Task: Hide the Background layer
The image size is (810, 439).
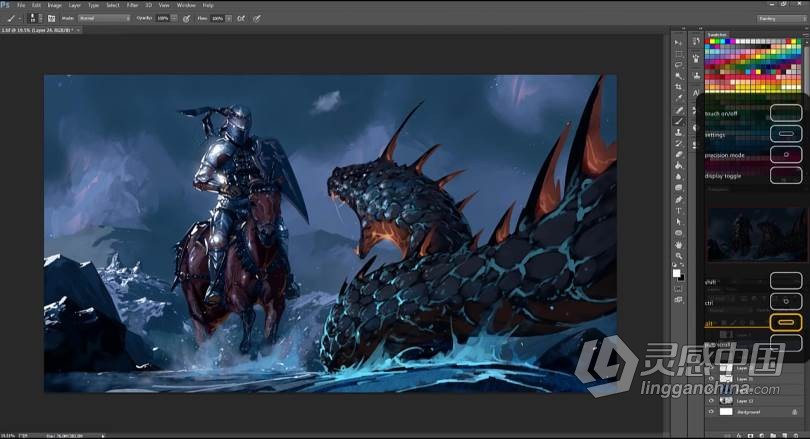Action: pyautogui.click(x=711, y=412)
